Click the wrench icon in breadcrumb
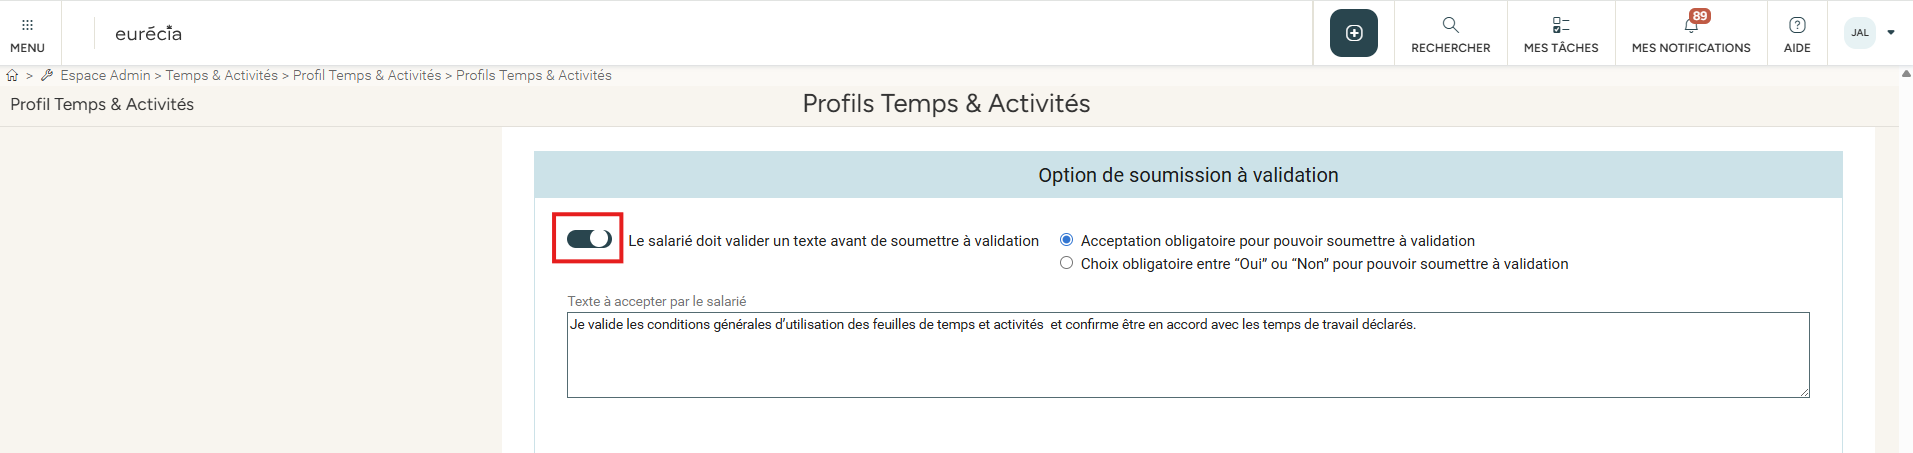Viewport: 1913px width, 453px height. (47, 76)
